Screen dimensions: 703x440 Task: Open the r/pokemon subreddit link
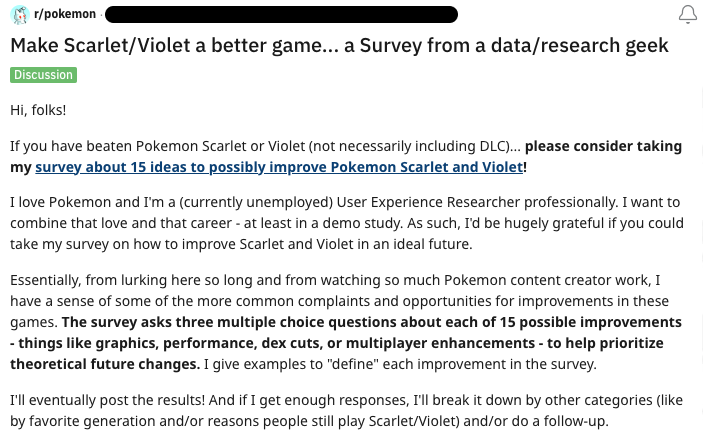pos(65,14)
